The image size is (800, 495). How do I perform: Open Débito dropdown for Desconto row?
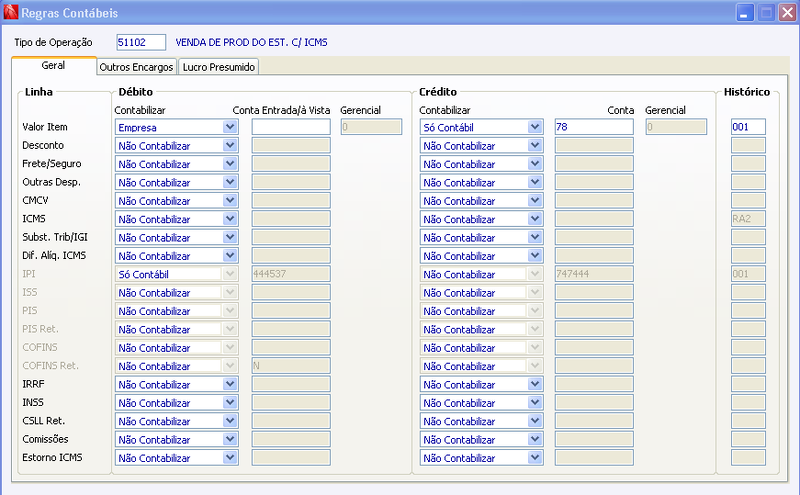pos(230,145)
